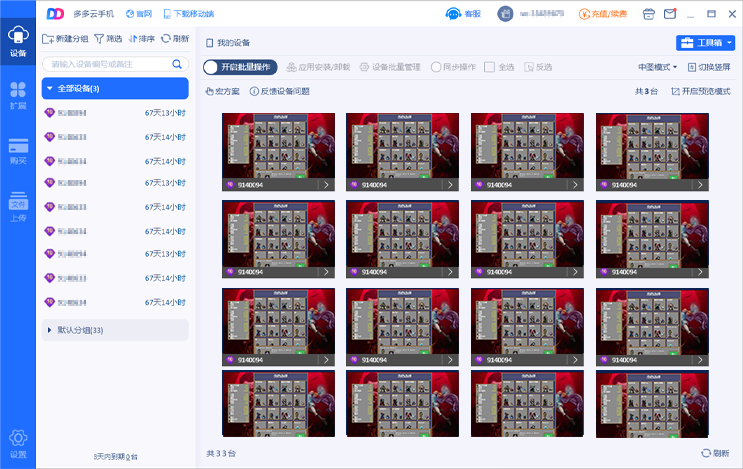Click the 共33台 total count text

tap(221, 453)
